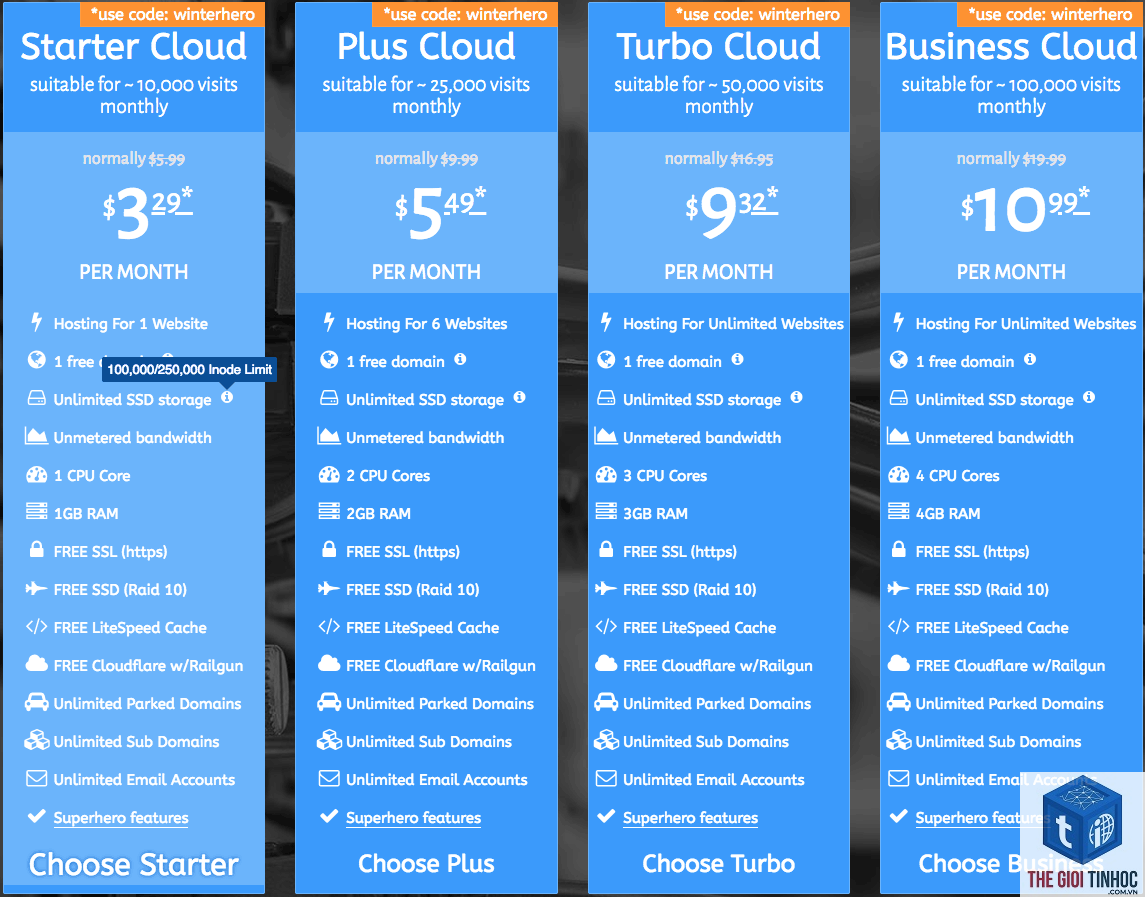Viewport: 1145px width, 897px height.
Task: Click cubes icon beside Plus Unlimited Sub Domains
Action: pos(329,740)
